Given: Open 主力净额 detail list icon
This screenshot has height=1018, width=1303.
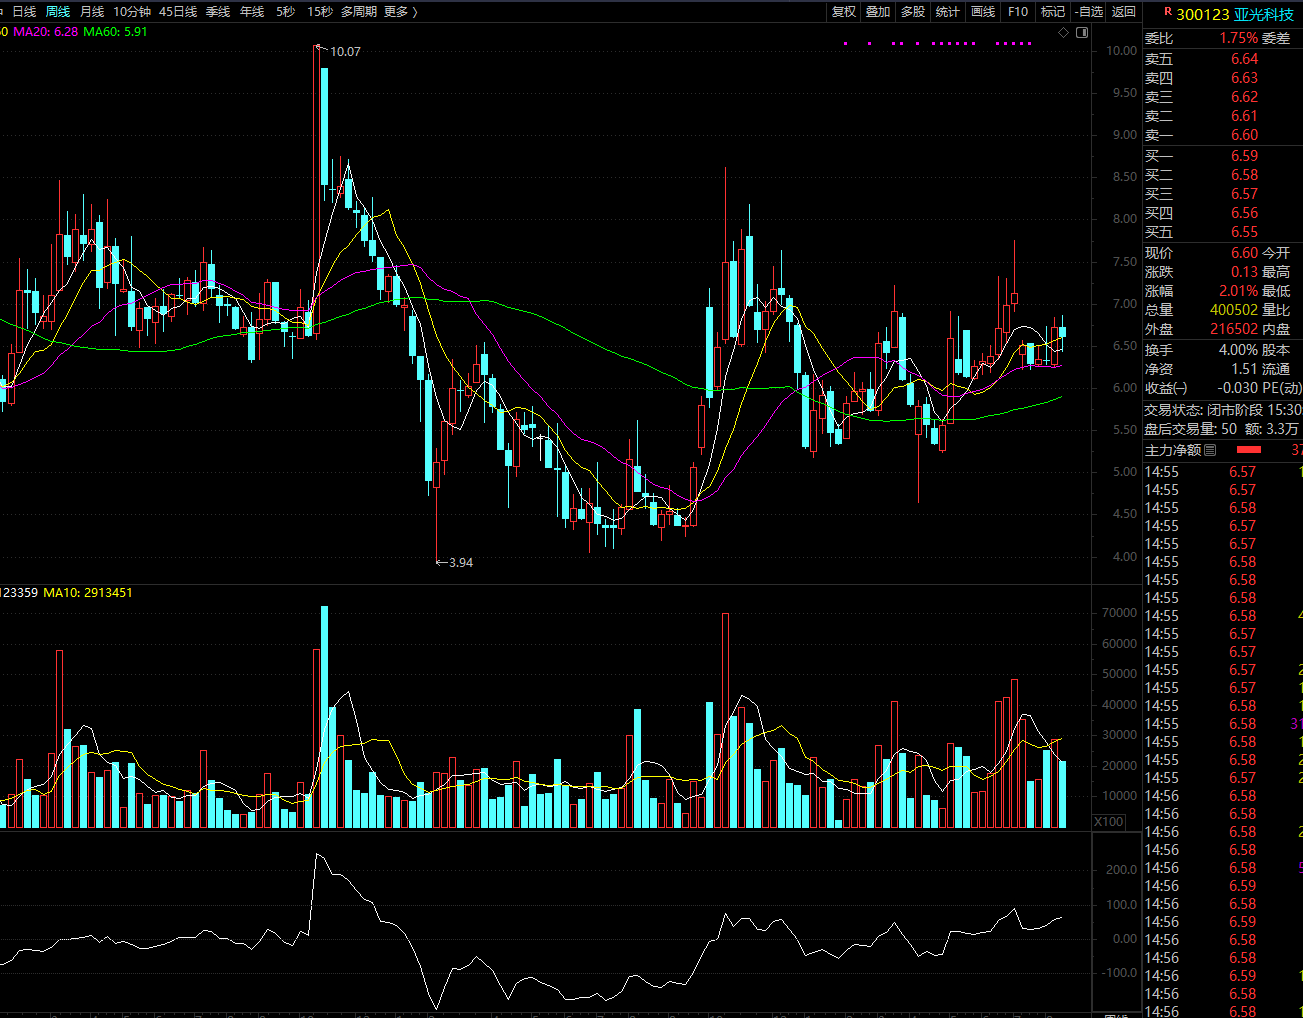Looking at the screenshot, I should pos(1210,450).
